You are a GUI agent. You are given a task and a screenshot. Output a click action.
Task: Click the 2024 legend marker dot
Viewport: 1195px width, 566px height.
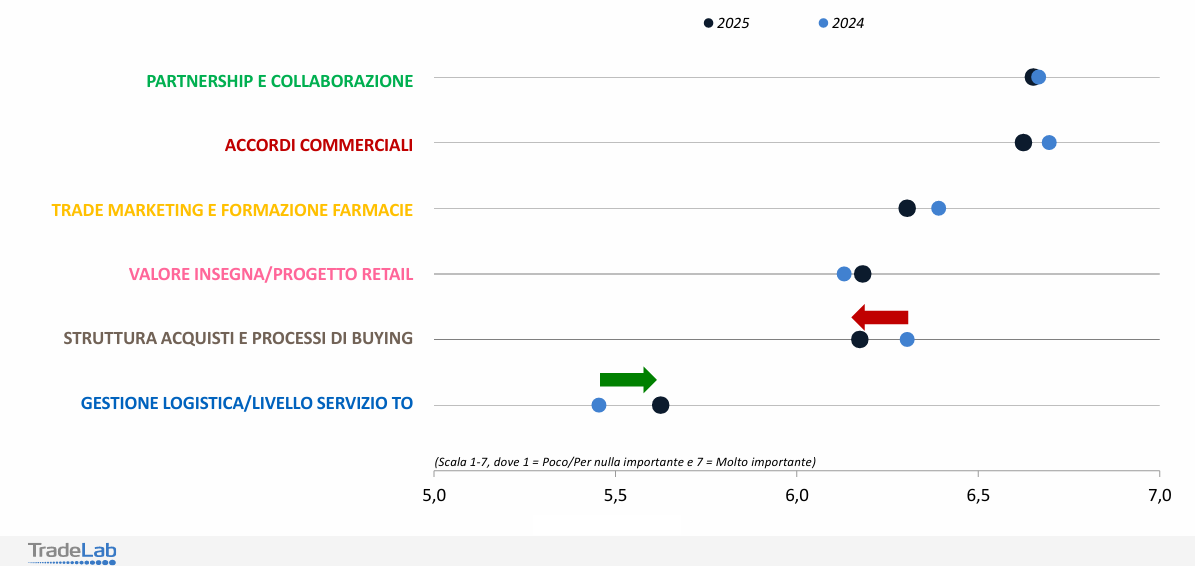click(823, 23)
